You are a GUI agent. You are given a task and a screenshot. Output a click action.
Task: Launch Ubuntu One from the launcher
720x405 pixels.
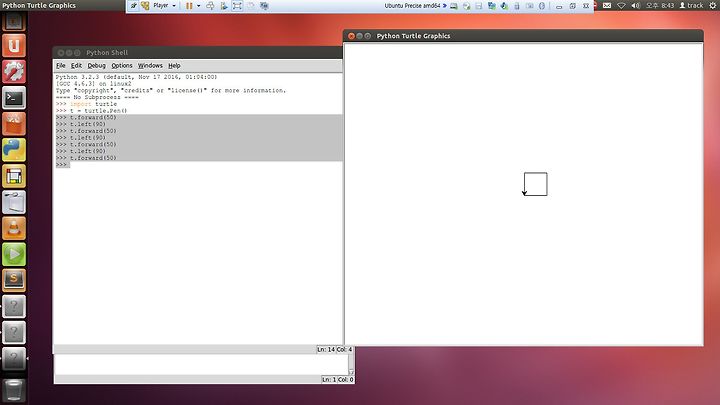[x=14, y=46]
